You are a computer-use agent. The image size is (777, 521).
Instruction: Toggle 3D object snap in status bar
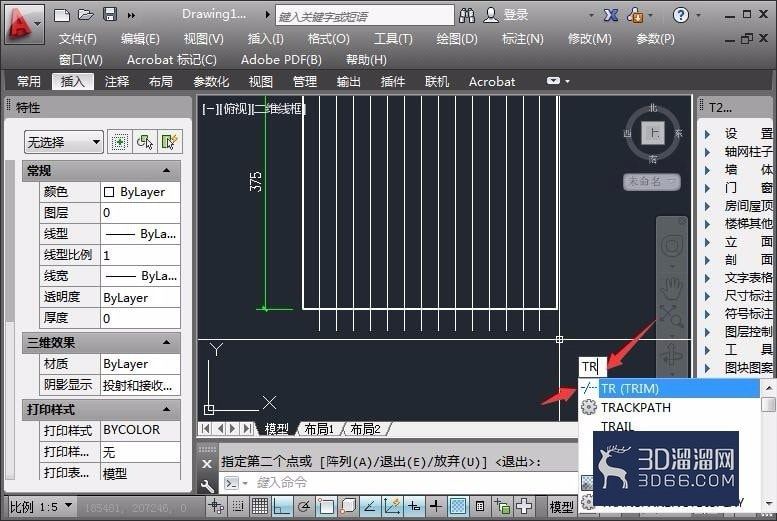(348, 506)
